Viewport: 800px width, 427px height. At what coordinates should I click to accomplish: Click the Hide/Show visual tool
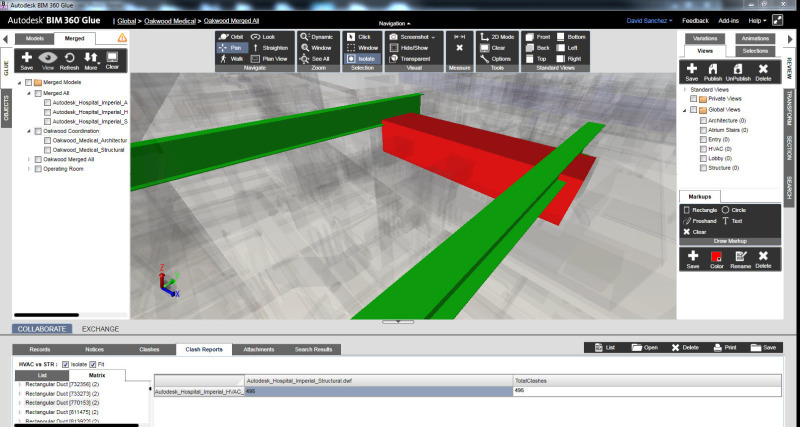[x=409, y=47]
